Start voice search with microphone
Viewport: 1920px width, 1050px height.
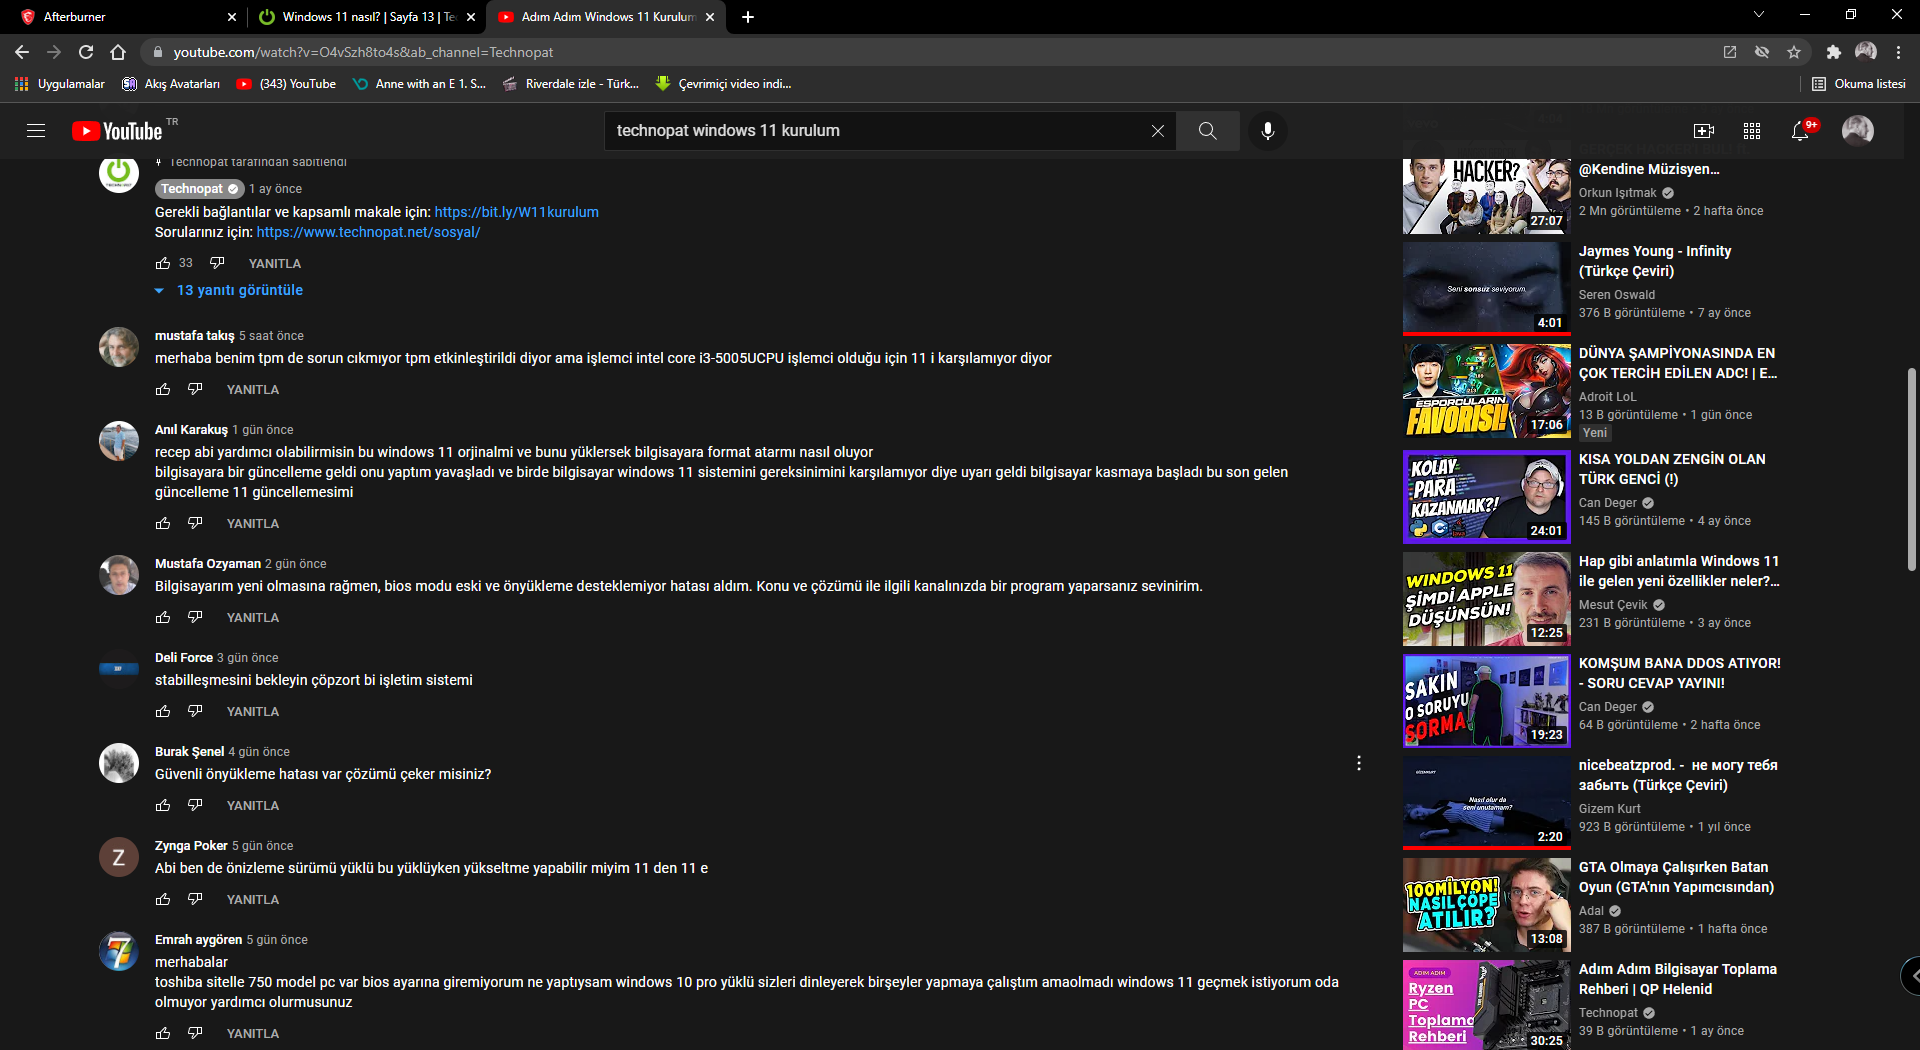pos(1268,131)
